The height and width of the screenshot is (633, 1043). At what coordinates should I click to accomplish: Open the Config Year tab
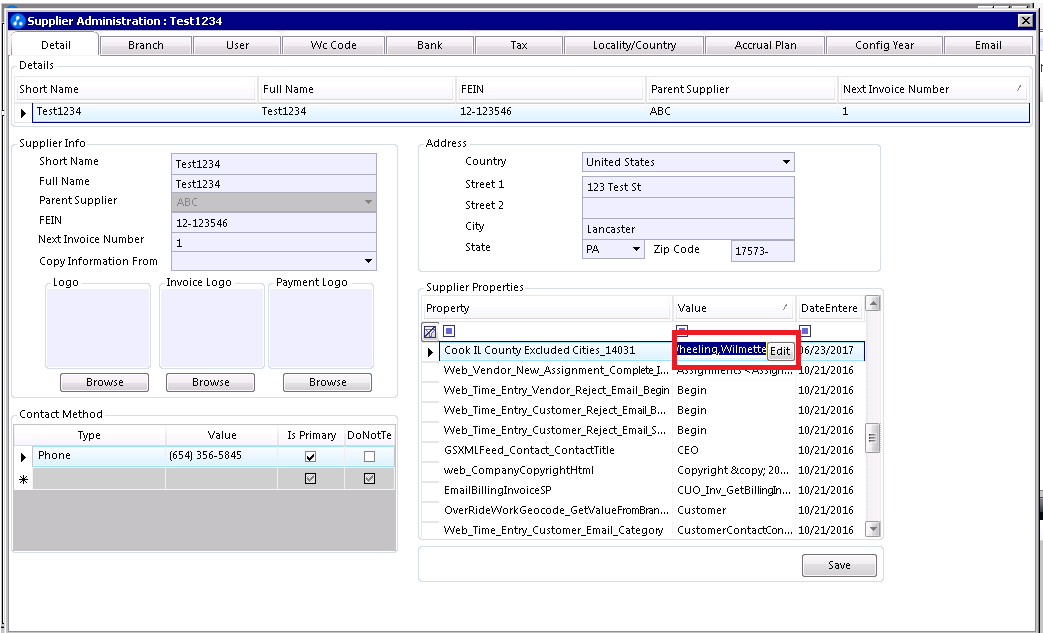(884, 45)
